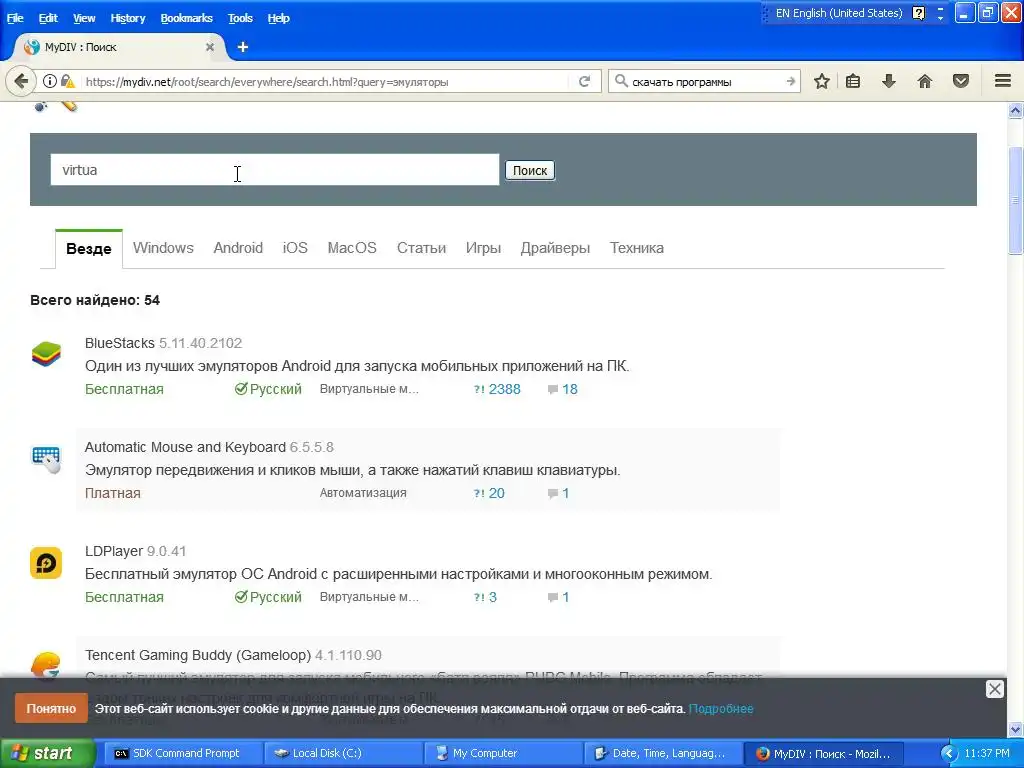Show site information via the info icon
The width and height of the screenshot is (1024, 768).
pyautogui.click(x=50, y=82)
